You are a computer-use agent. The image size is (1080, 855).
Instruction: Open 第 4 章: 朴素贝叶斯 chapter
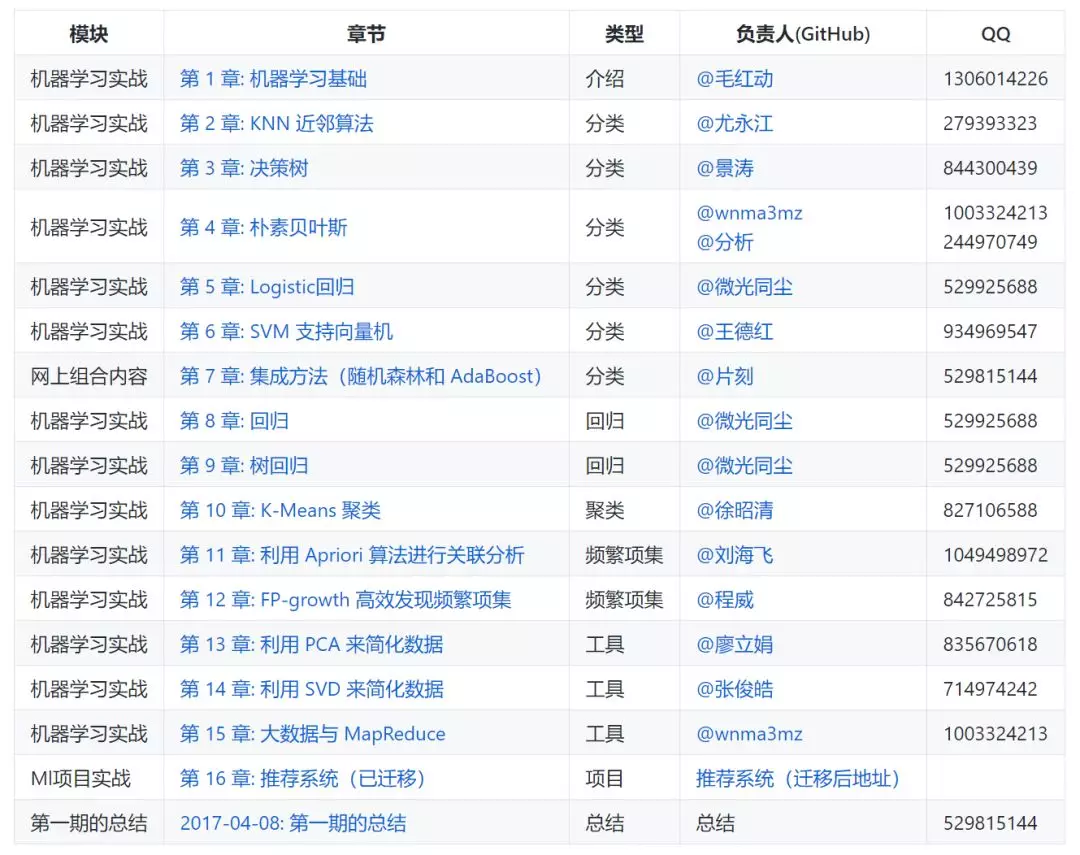[265, 225]
